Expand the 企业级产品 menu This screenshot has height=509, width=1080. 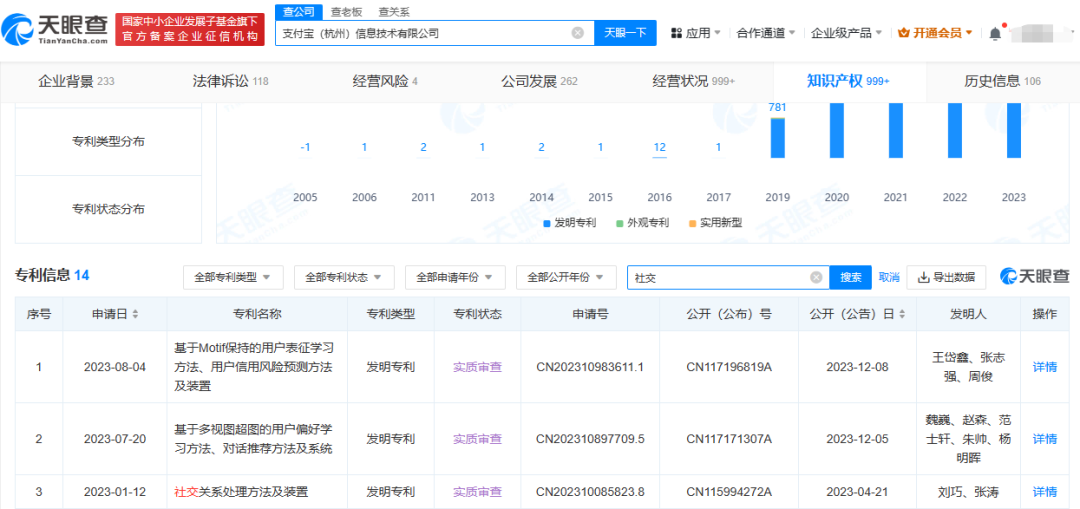click(847, 32)
